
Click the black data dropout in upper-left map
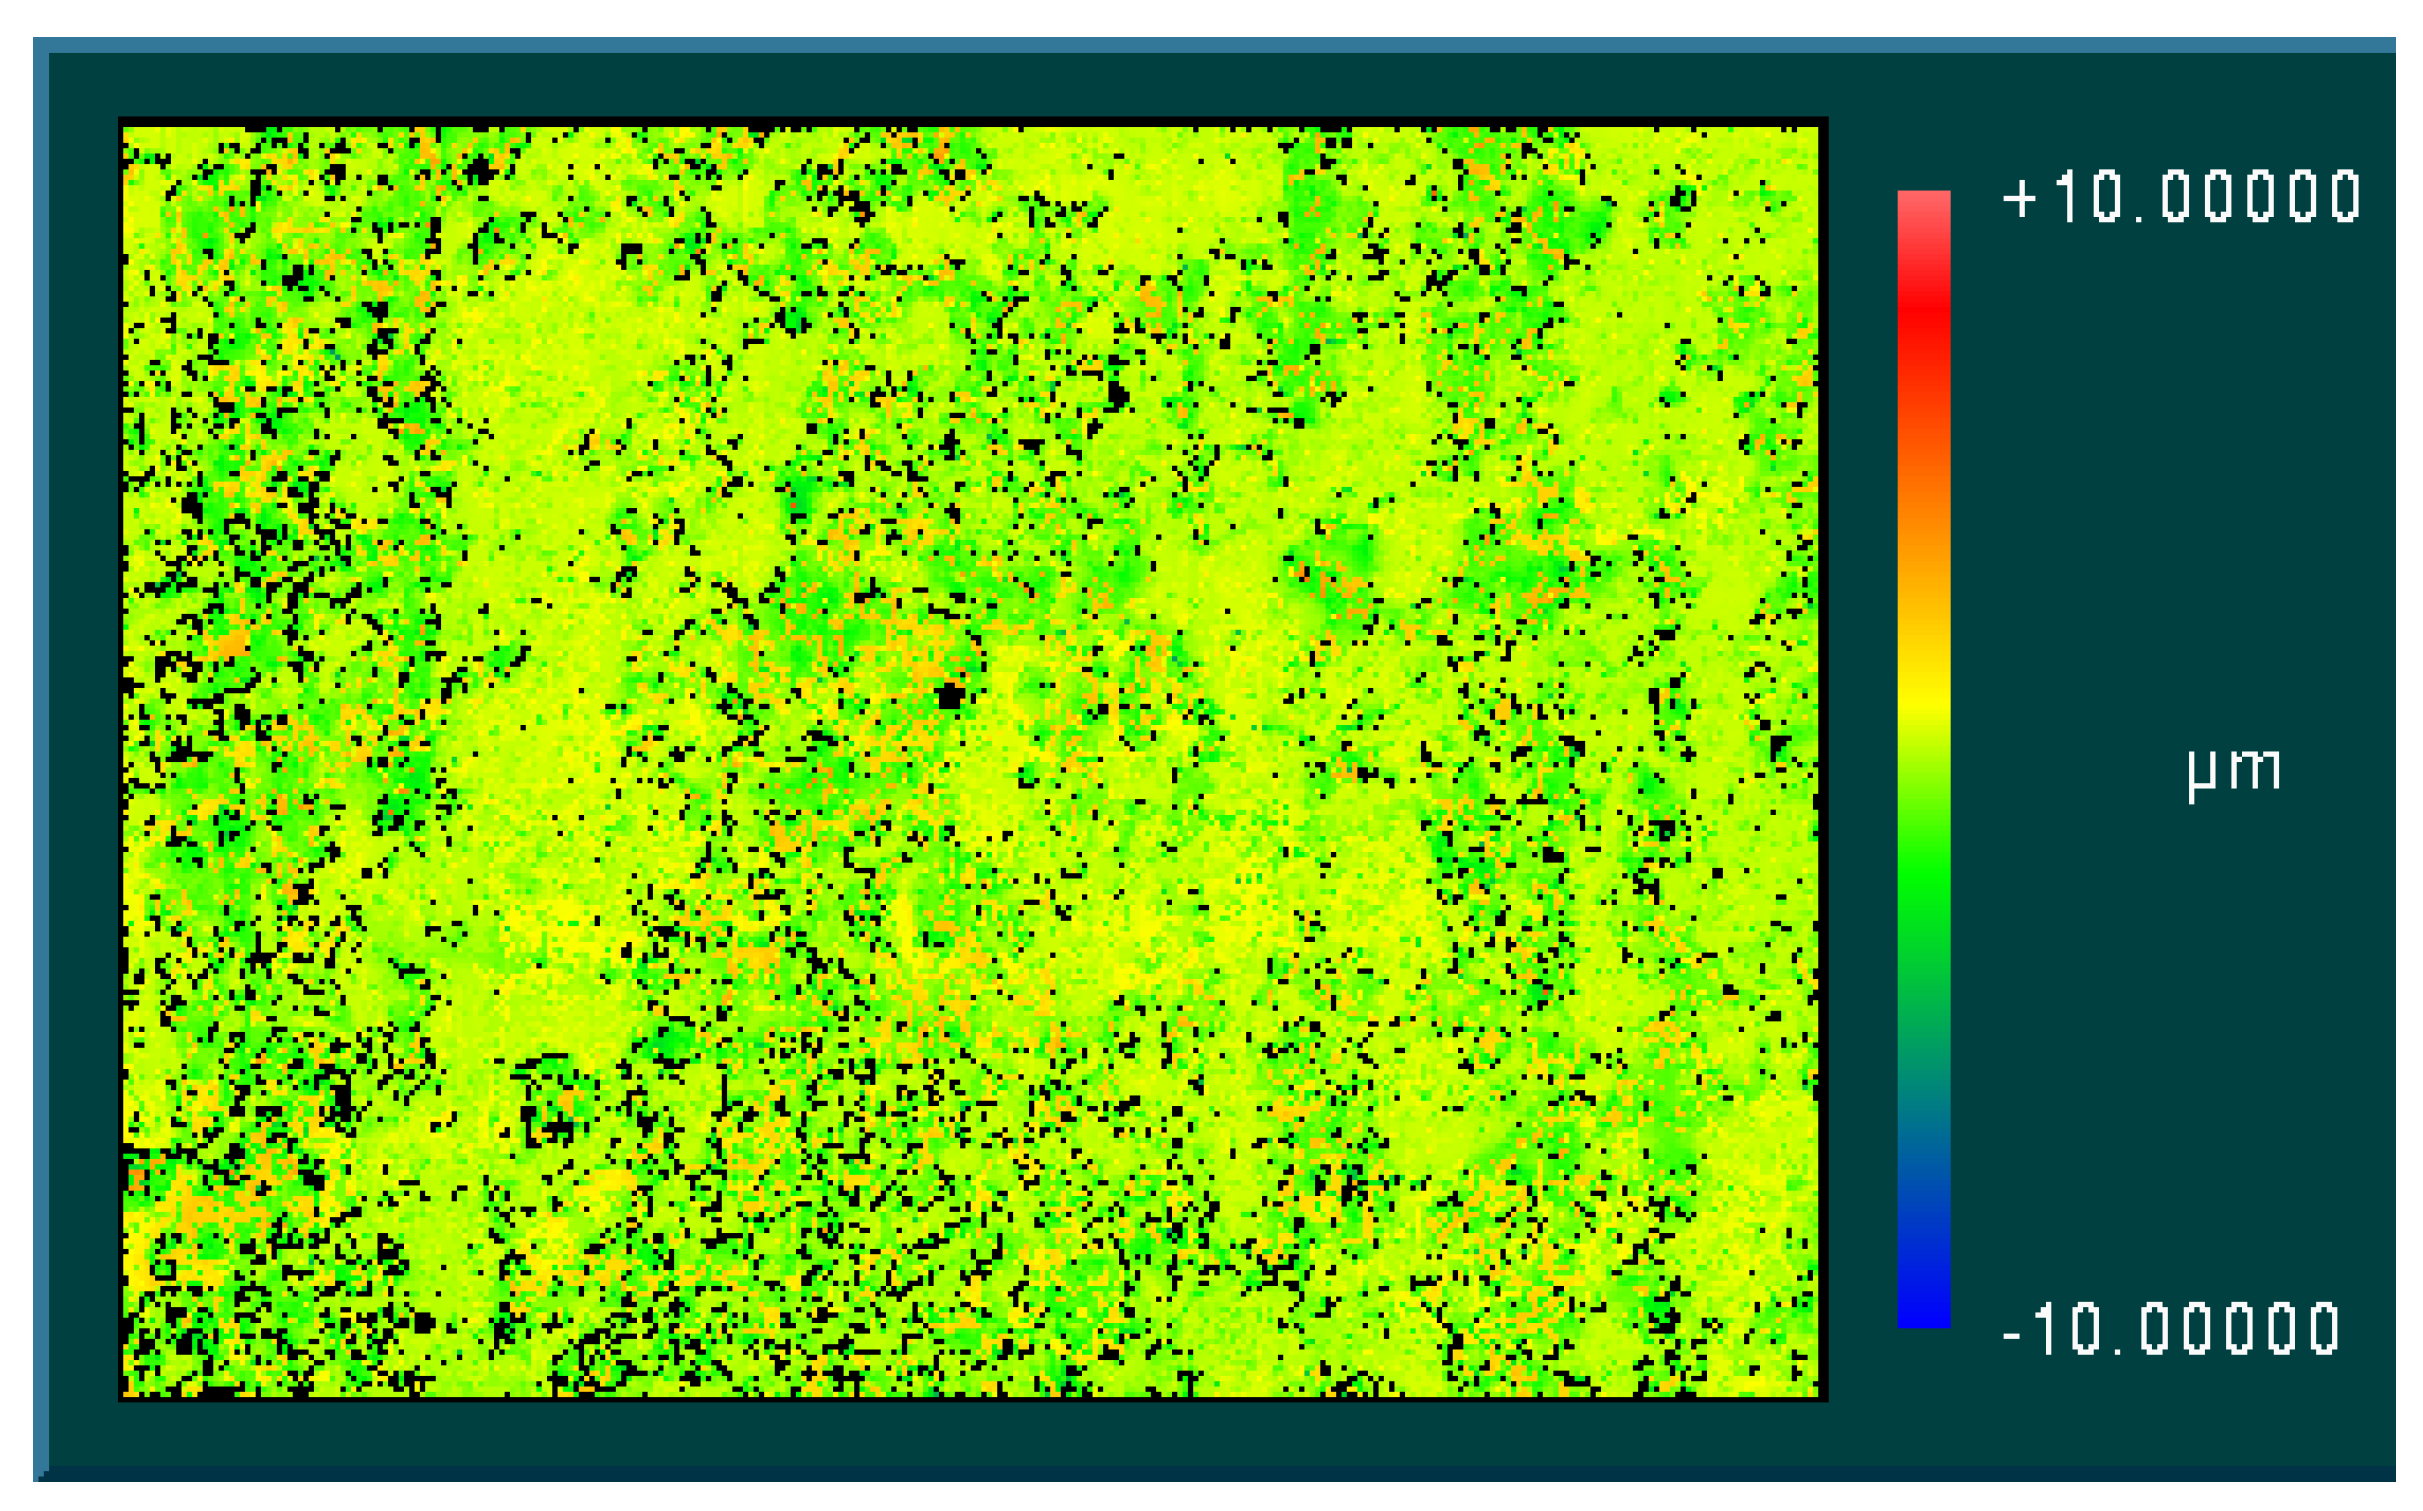481,170
